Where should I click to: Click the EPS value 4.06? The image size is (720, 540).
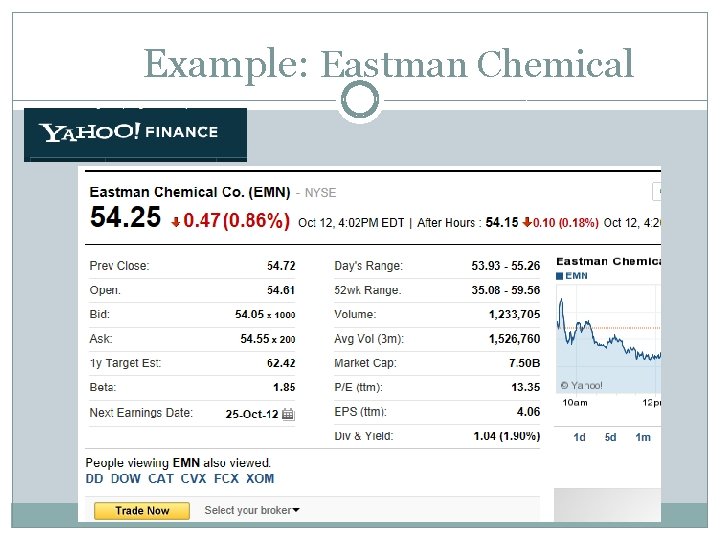coord(529,412)
